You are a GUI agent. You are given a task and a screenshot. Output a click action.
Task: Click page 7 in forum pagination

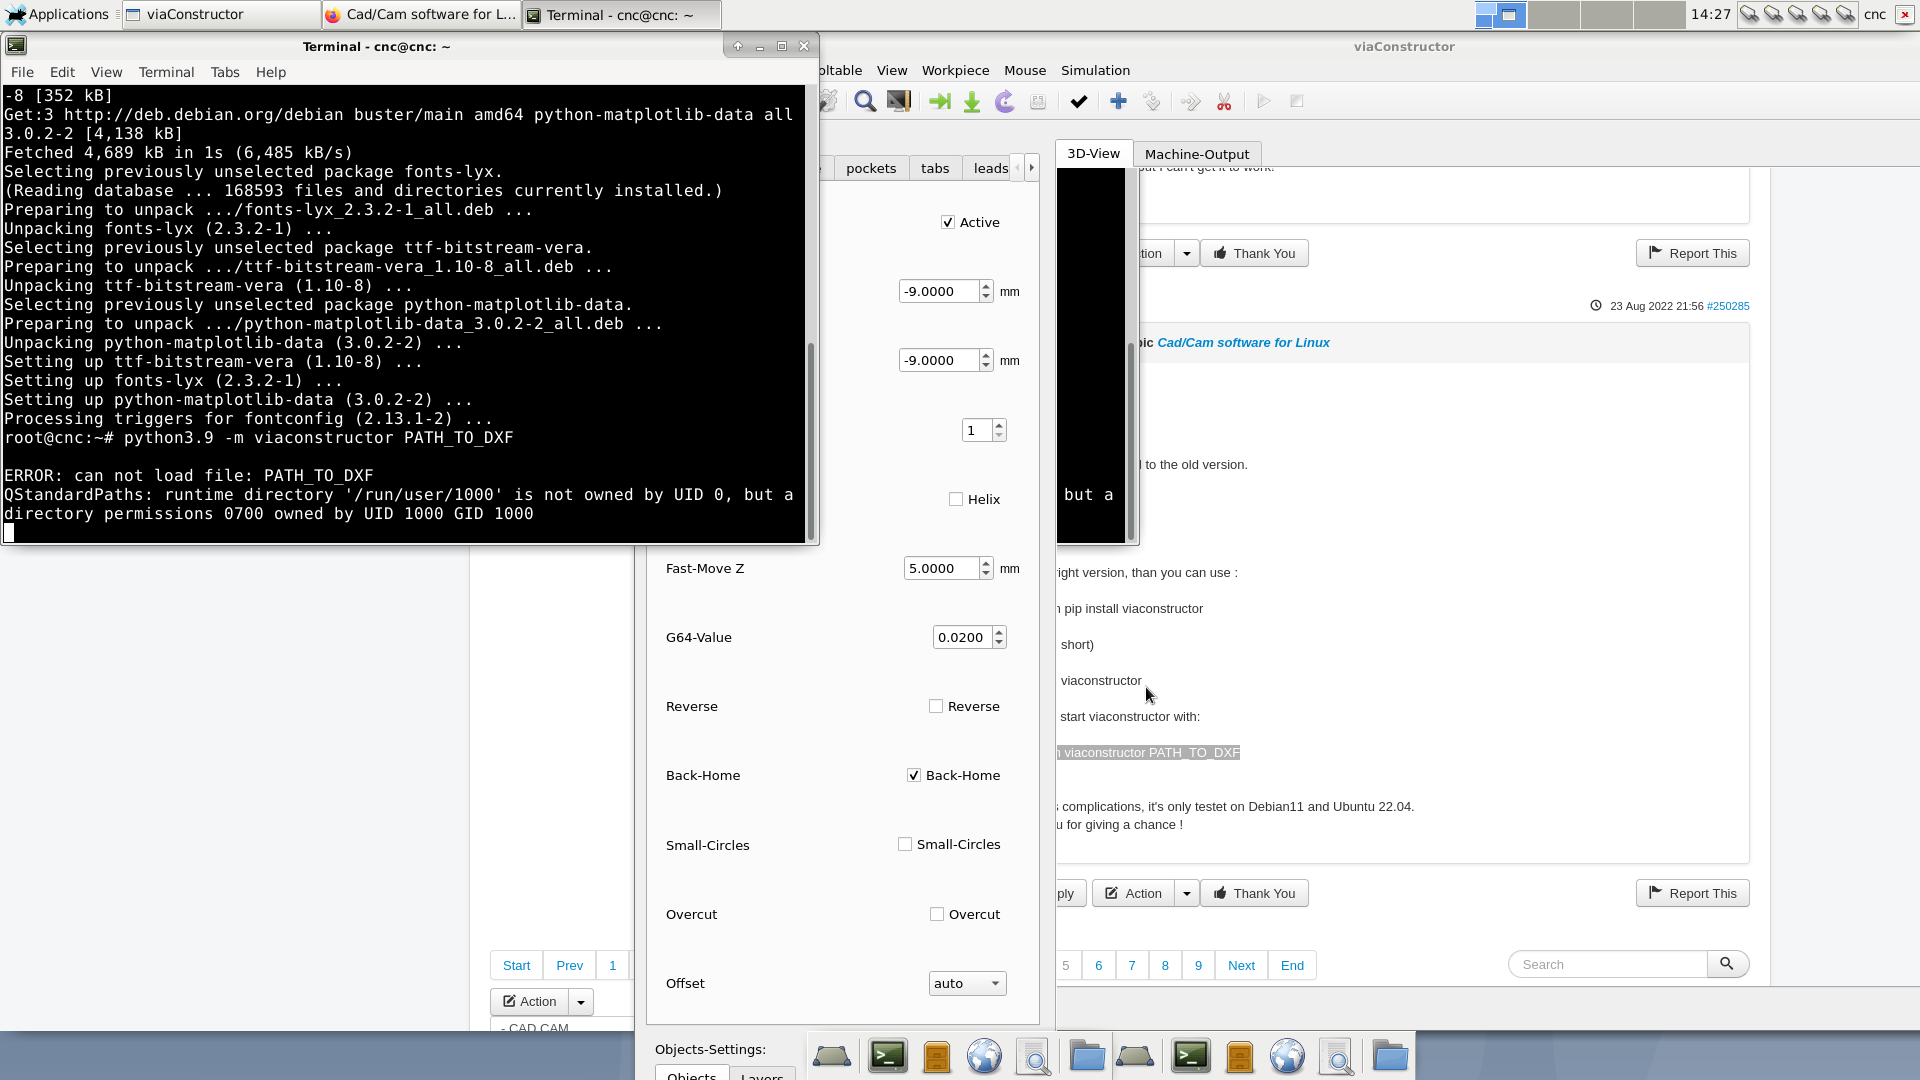pyautogui.click(x=1132, y=965)
